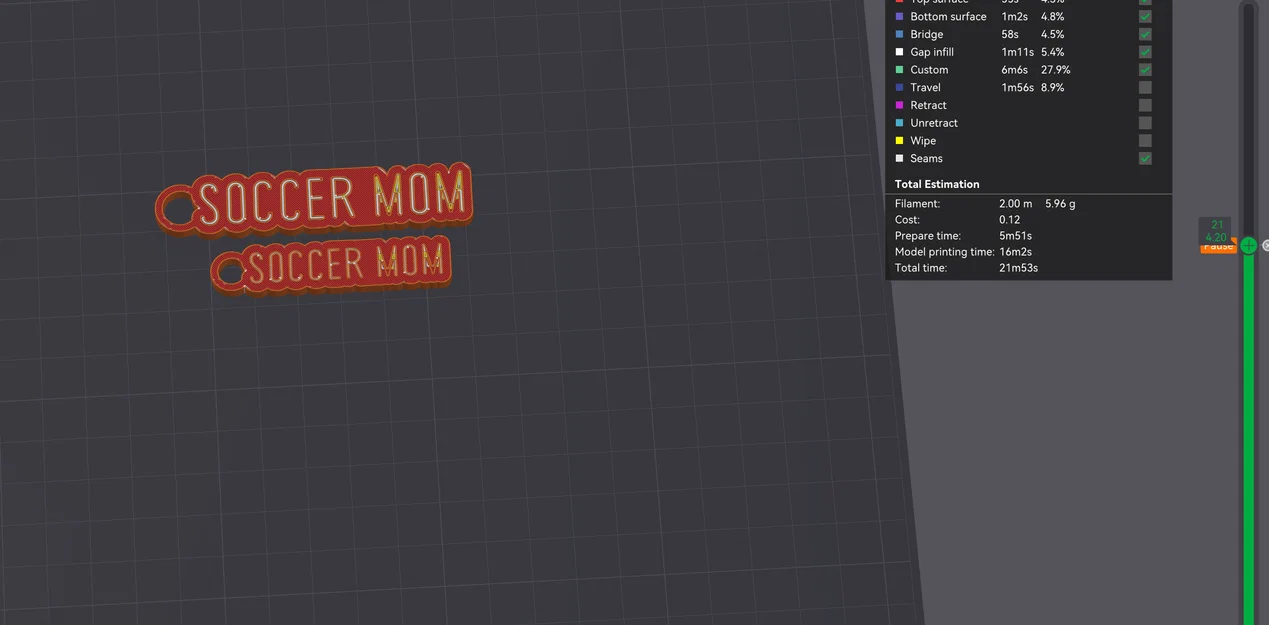The height and width of the screenshot is (625, 1269).
Task: Click the Retract magenta color square
Action: pos(899,105)
